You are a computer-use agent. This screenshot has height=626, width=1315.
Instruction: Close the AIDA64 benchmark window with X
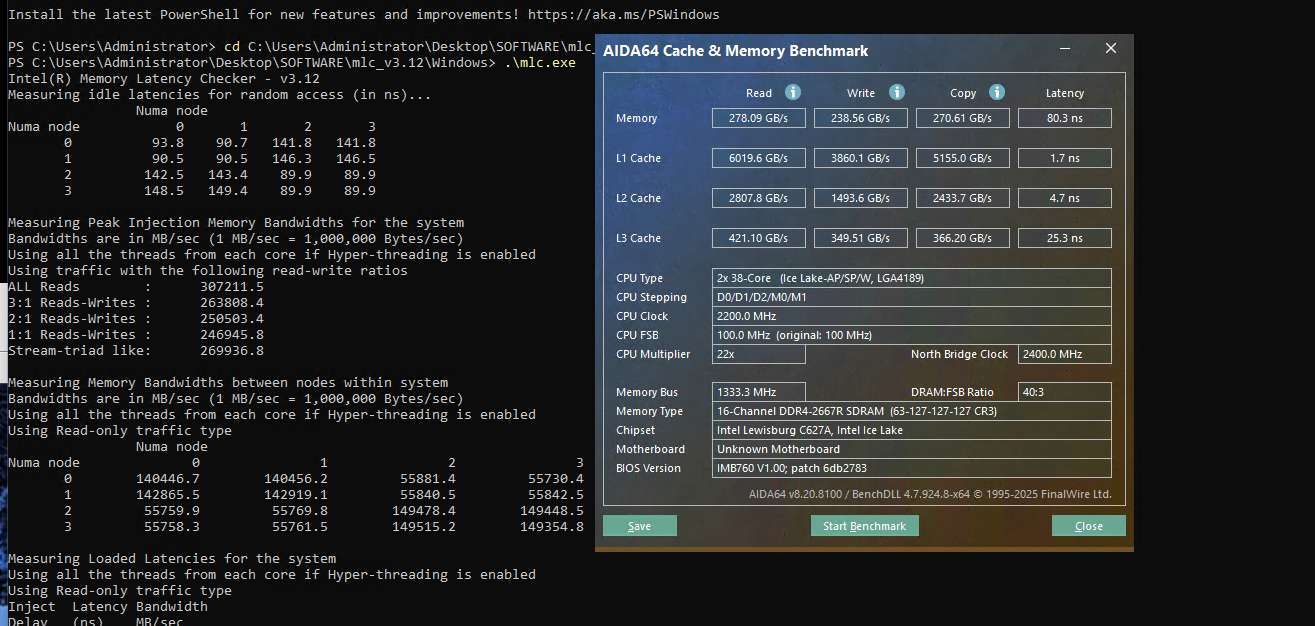point(1111,49)
